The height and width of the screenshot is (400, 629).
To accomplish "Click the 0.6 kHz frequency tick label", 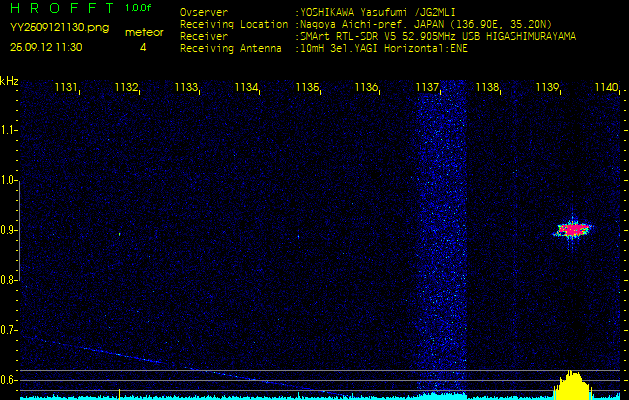I will (7, 380).
